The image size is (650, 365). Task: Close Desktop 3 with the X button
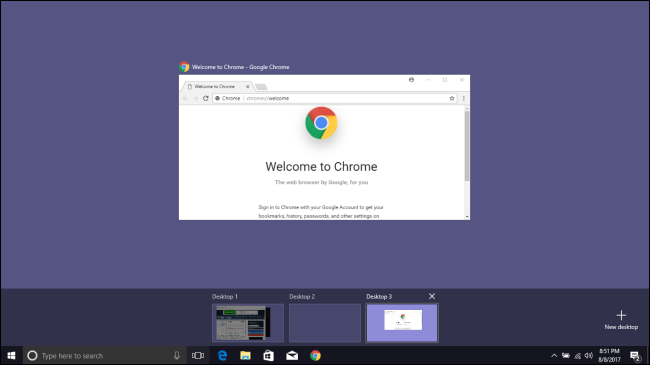[x=432, y=296]
